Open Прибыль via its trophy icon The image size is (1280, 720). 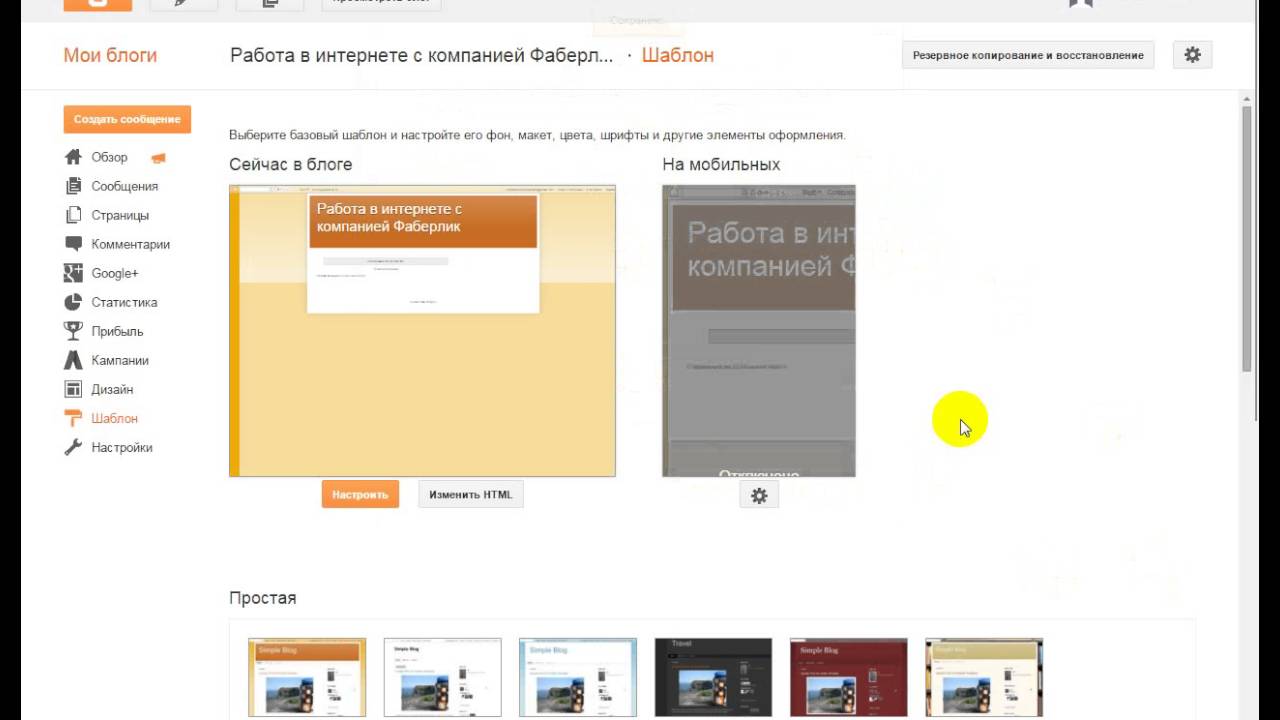point(73,331)
